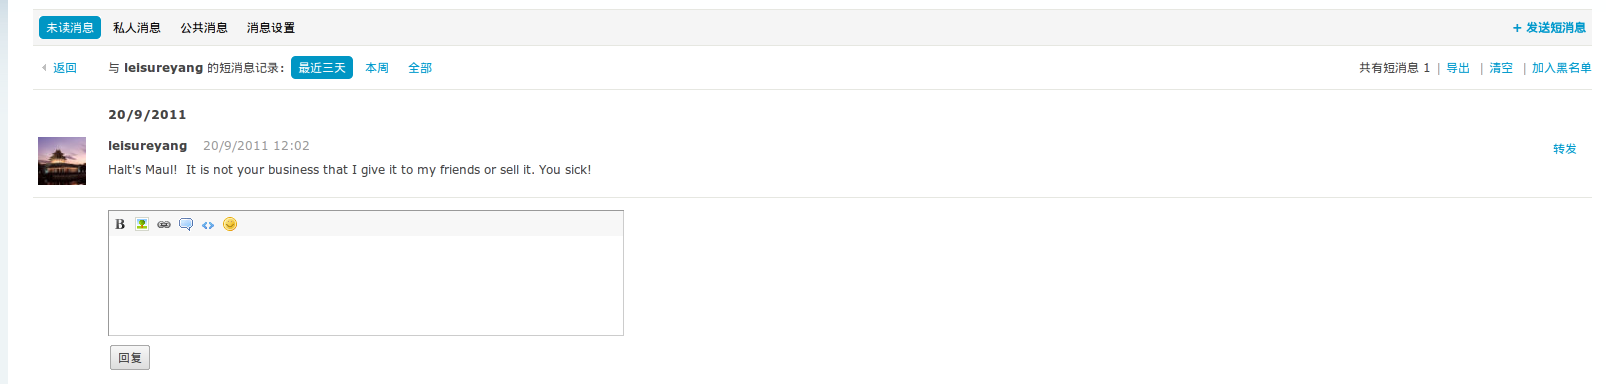Filter messages by 本周

(377, 68)
